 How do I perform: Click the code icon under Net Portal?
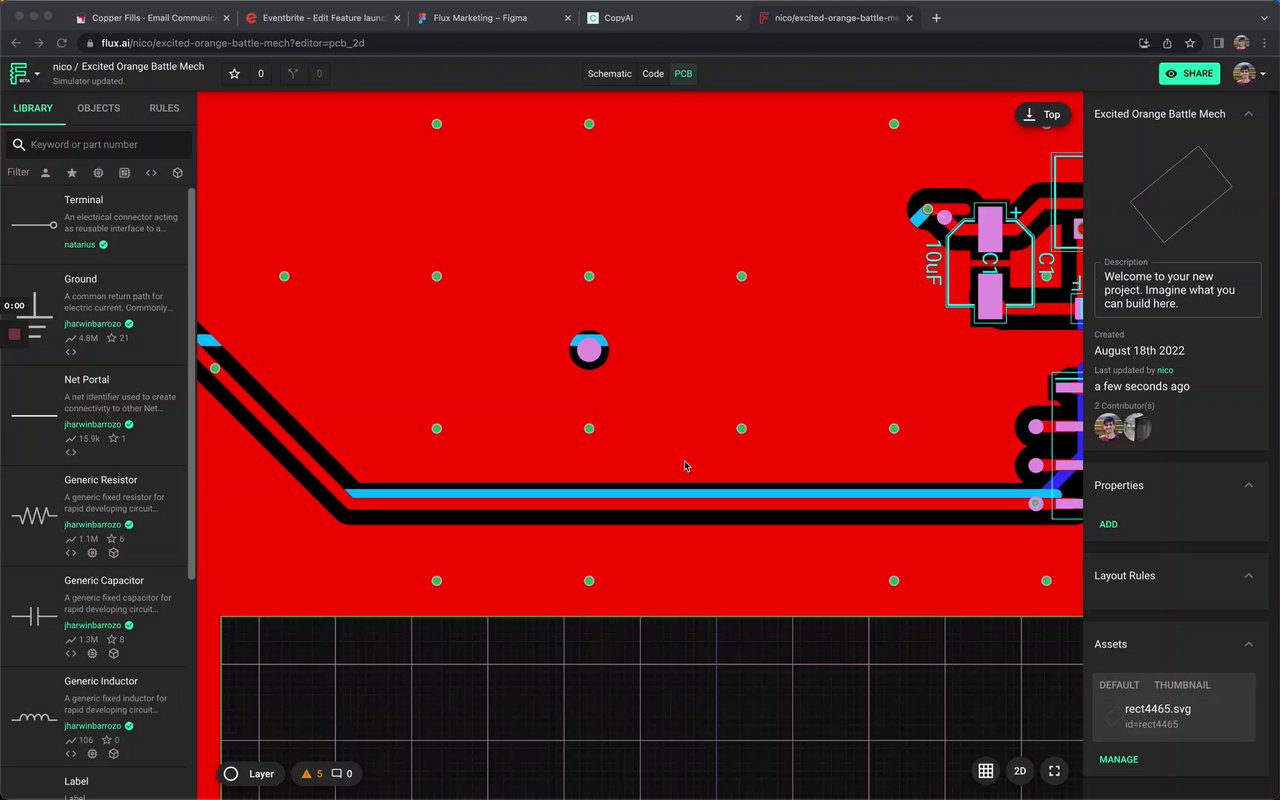71,453
